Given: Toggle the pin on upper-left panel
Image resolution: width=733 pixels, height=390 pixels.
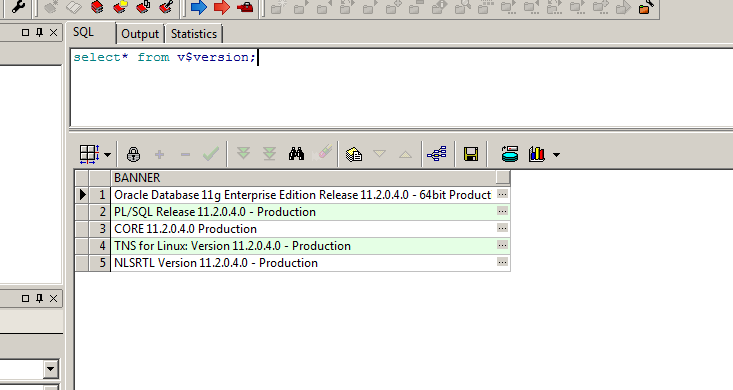Looking at the screenshot, I should click(39, 32).
